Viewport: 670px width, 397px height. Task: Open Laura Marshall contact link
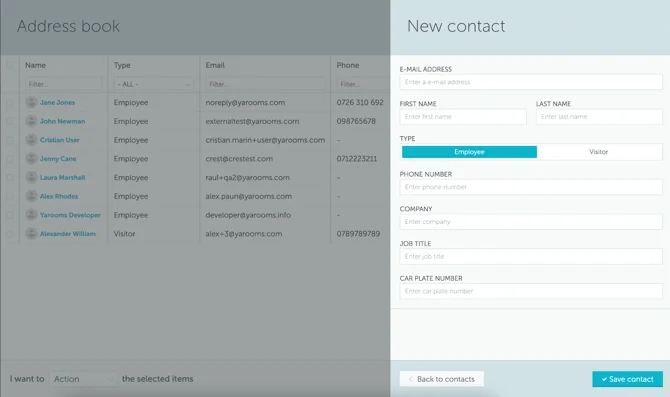point(62,178)
